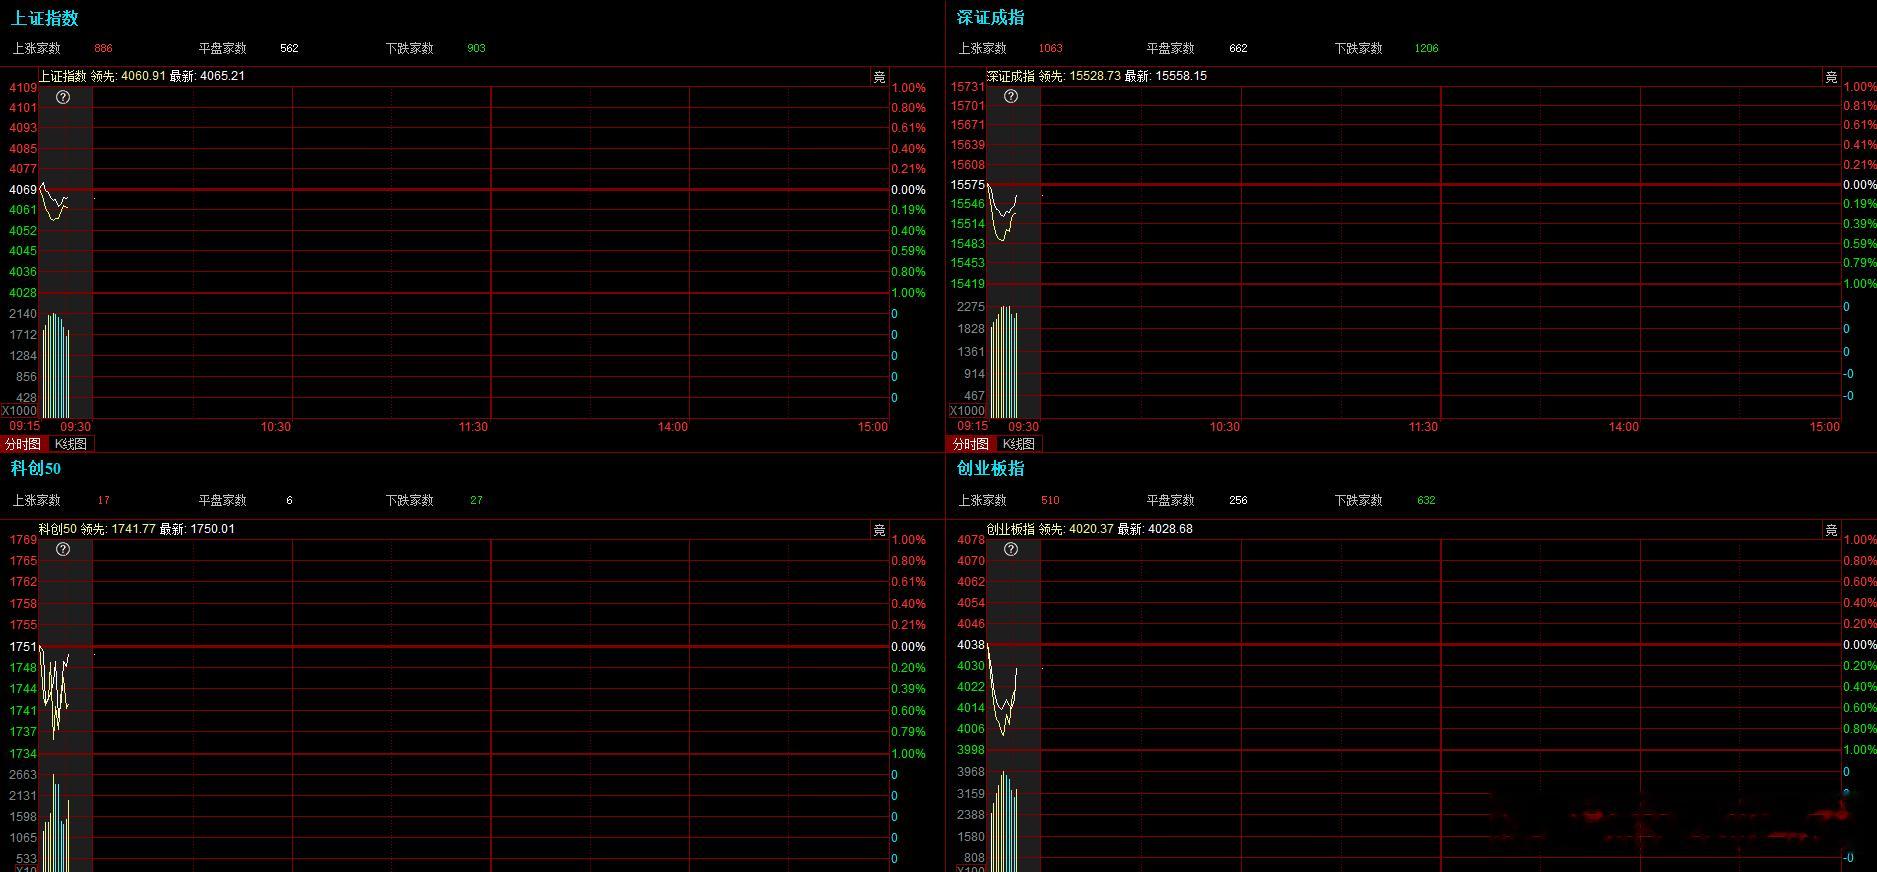
Task: Click the 4109 top price on 上证指数 axis
Action: pos(23,88)
